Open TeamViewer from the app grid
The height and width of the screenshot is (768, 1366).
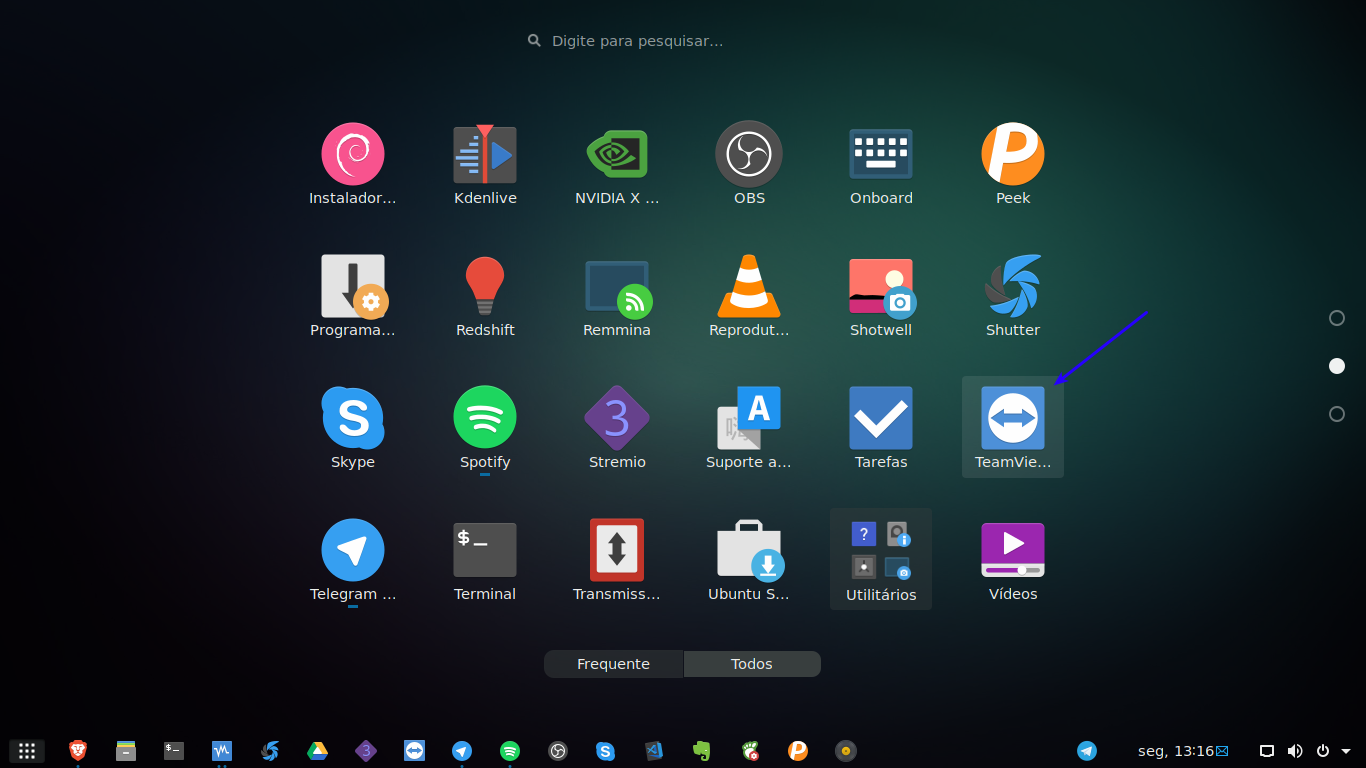pos(1013,427)
